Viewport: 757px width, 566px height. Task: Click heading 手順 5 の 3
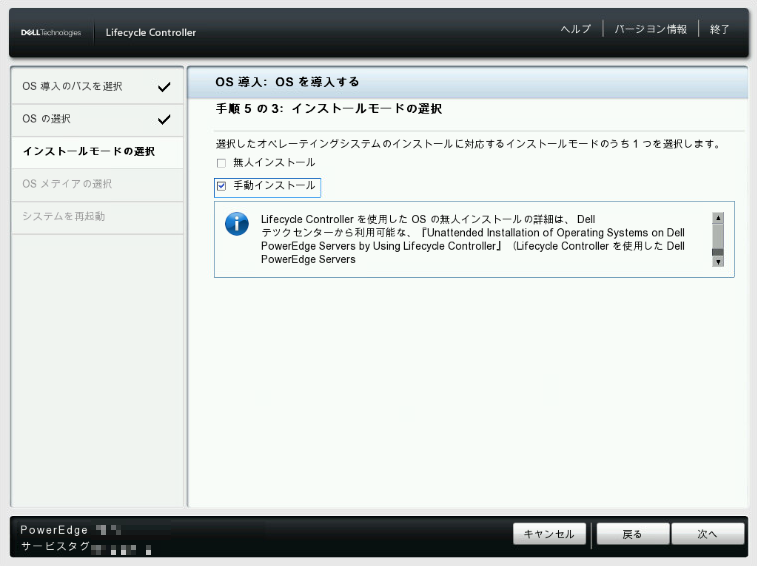328,109
